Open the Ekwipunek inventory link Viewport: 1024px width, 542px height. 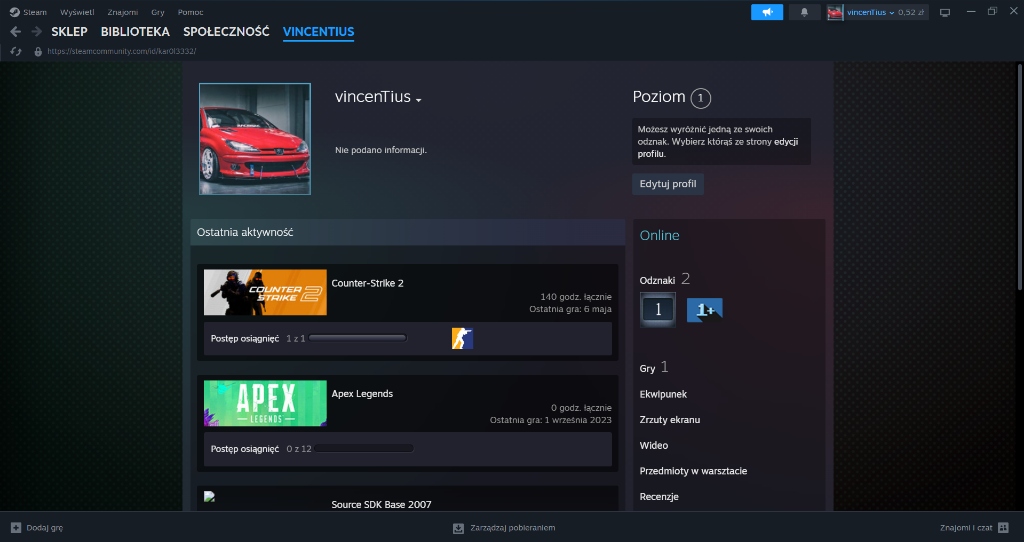[663, 394]
